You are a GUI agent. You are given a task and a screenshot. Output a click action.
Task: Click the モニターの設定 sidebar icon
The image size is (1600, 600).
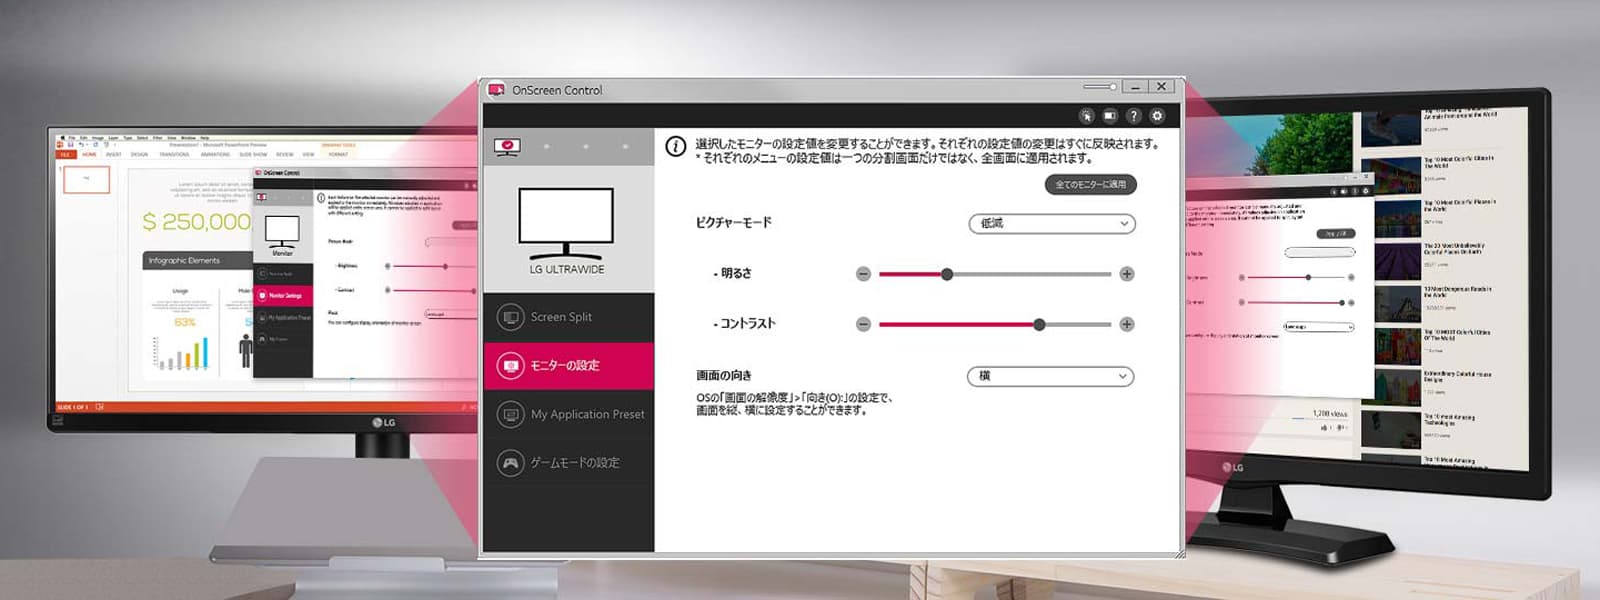(x=510, y=366)
